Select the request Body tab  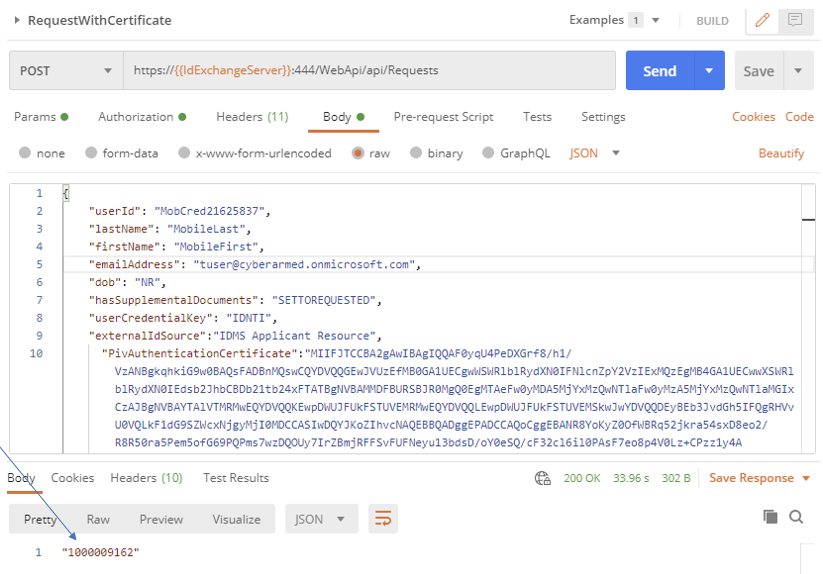click(x=343, y=116)
